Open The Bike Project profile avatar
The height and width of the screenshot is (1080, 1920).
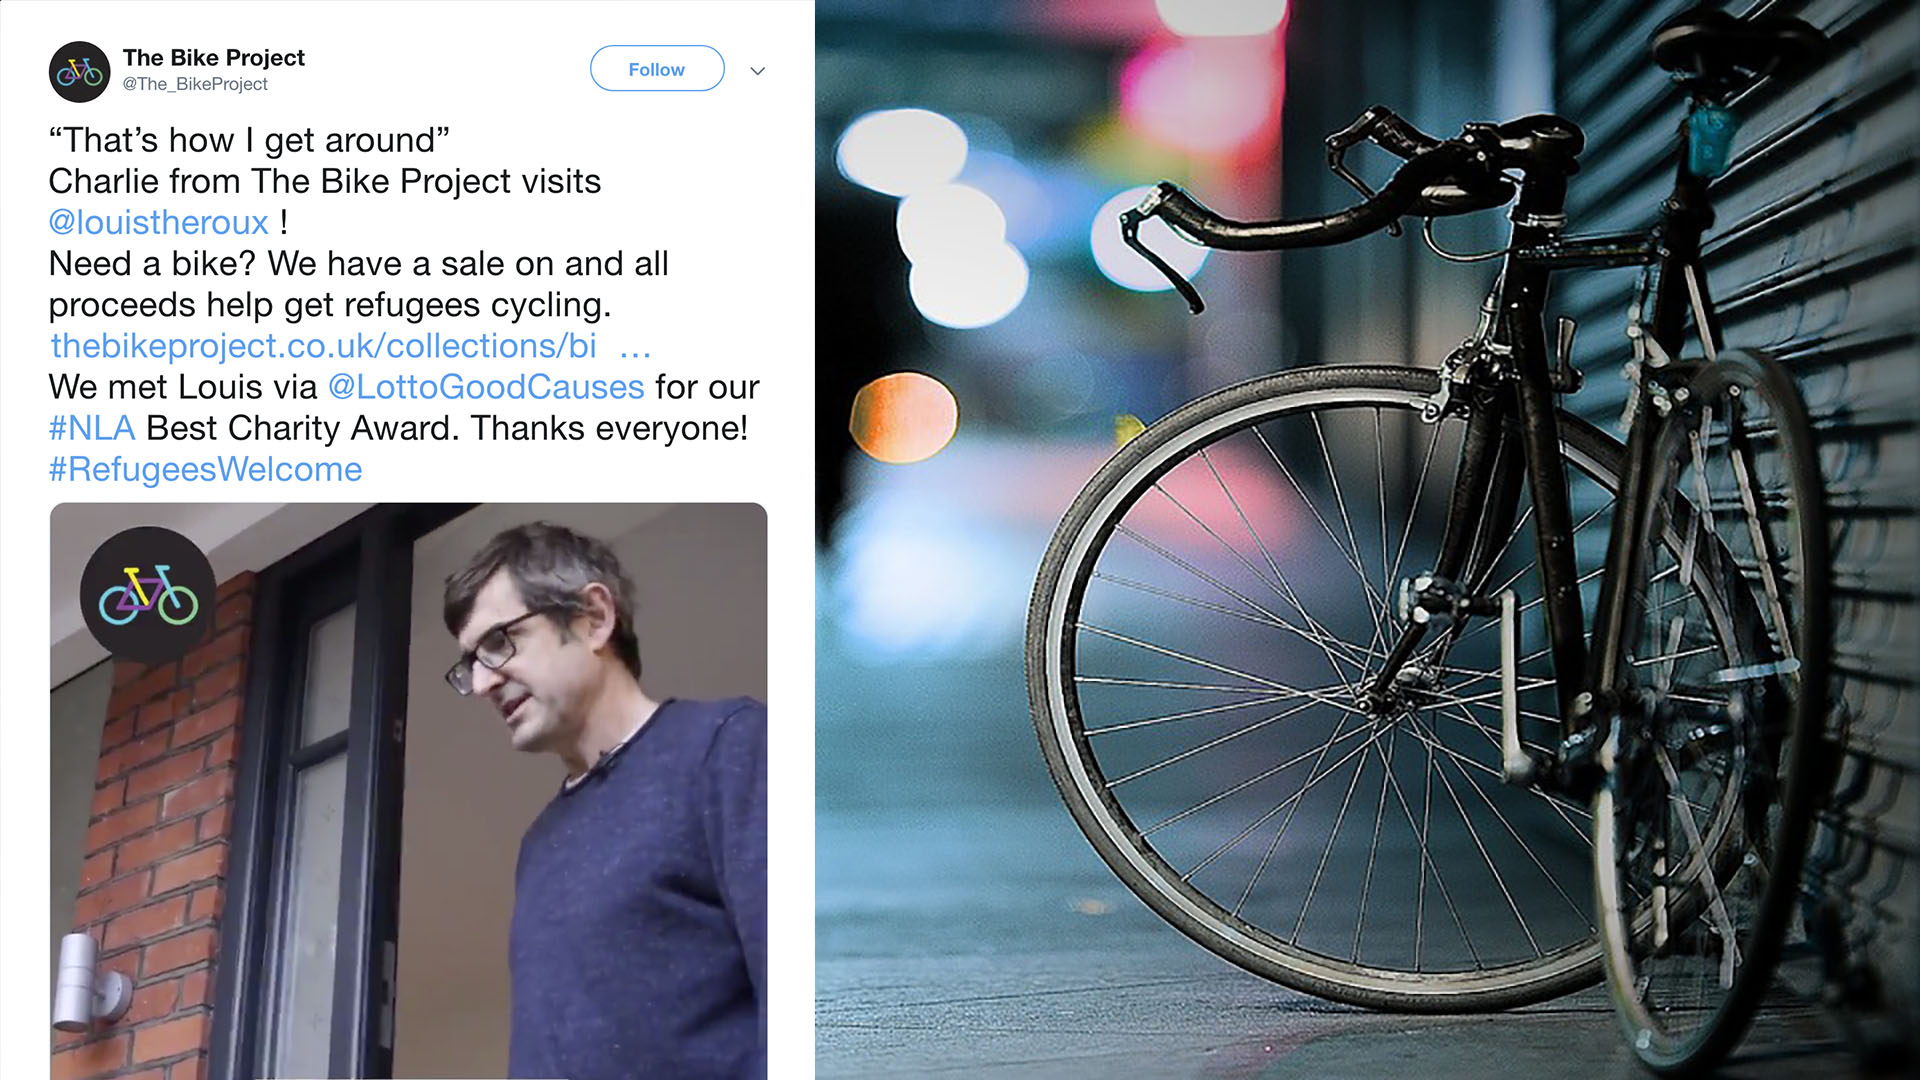point(79,72)
